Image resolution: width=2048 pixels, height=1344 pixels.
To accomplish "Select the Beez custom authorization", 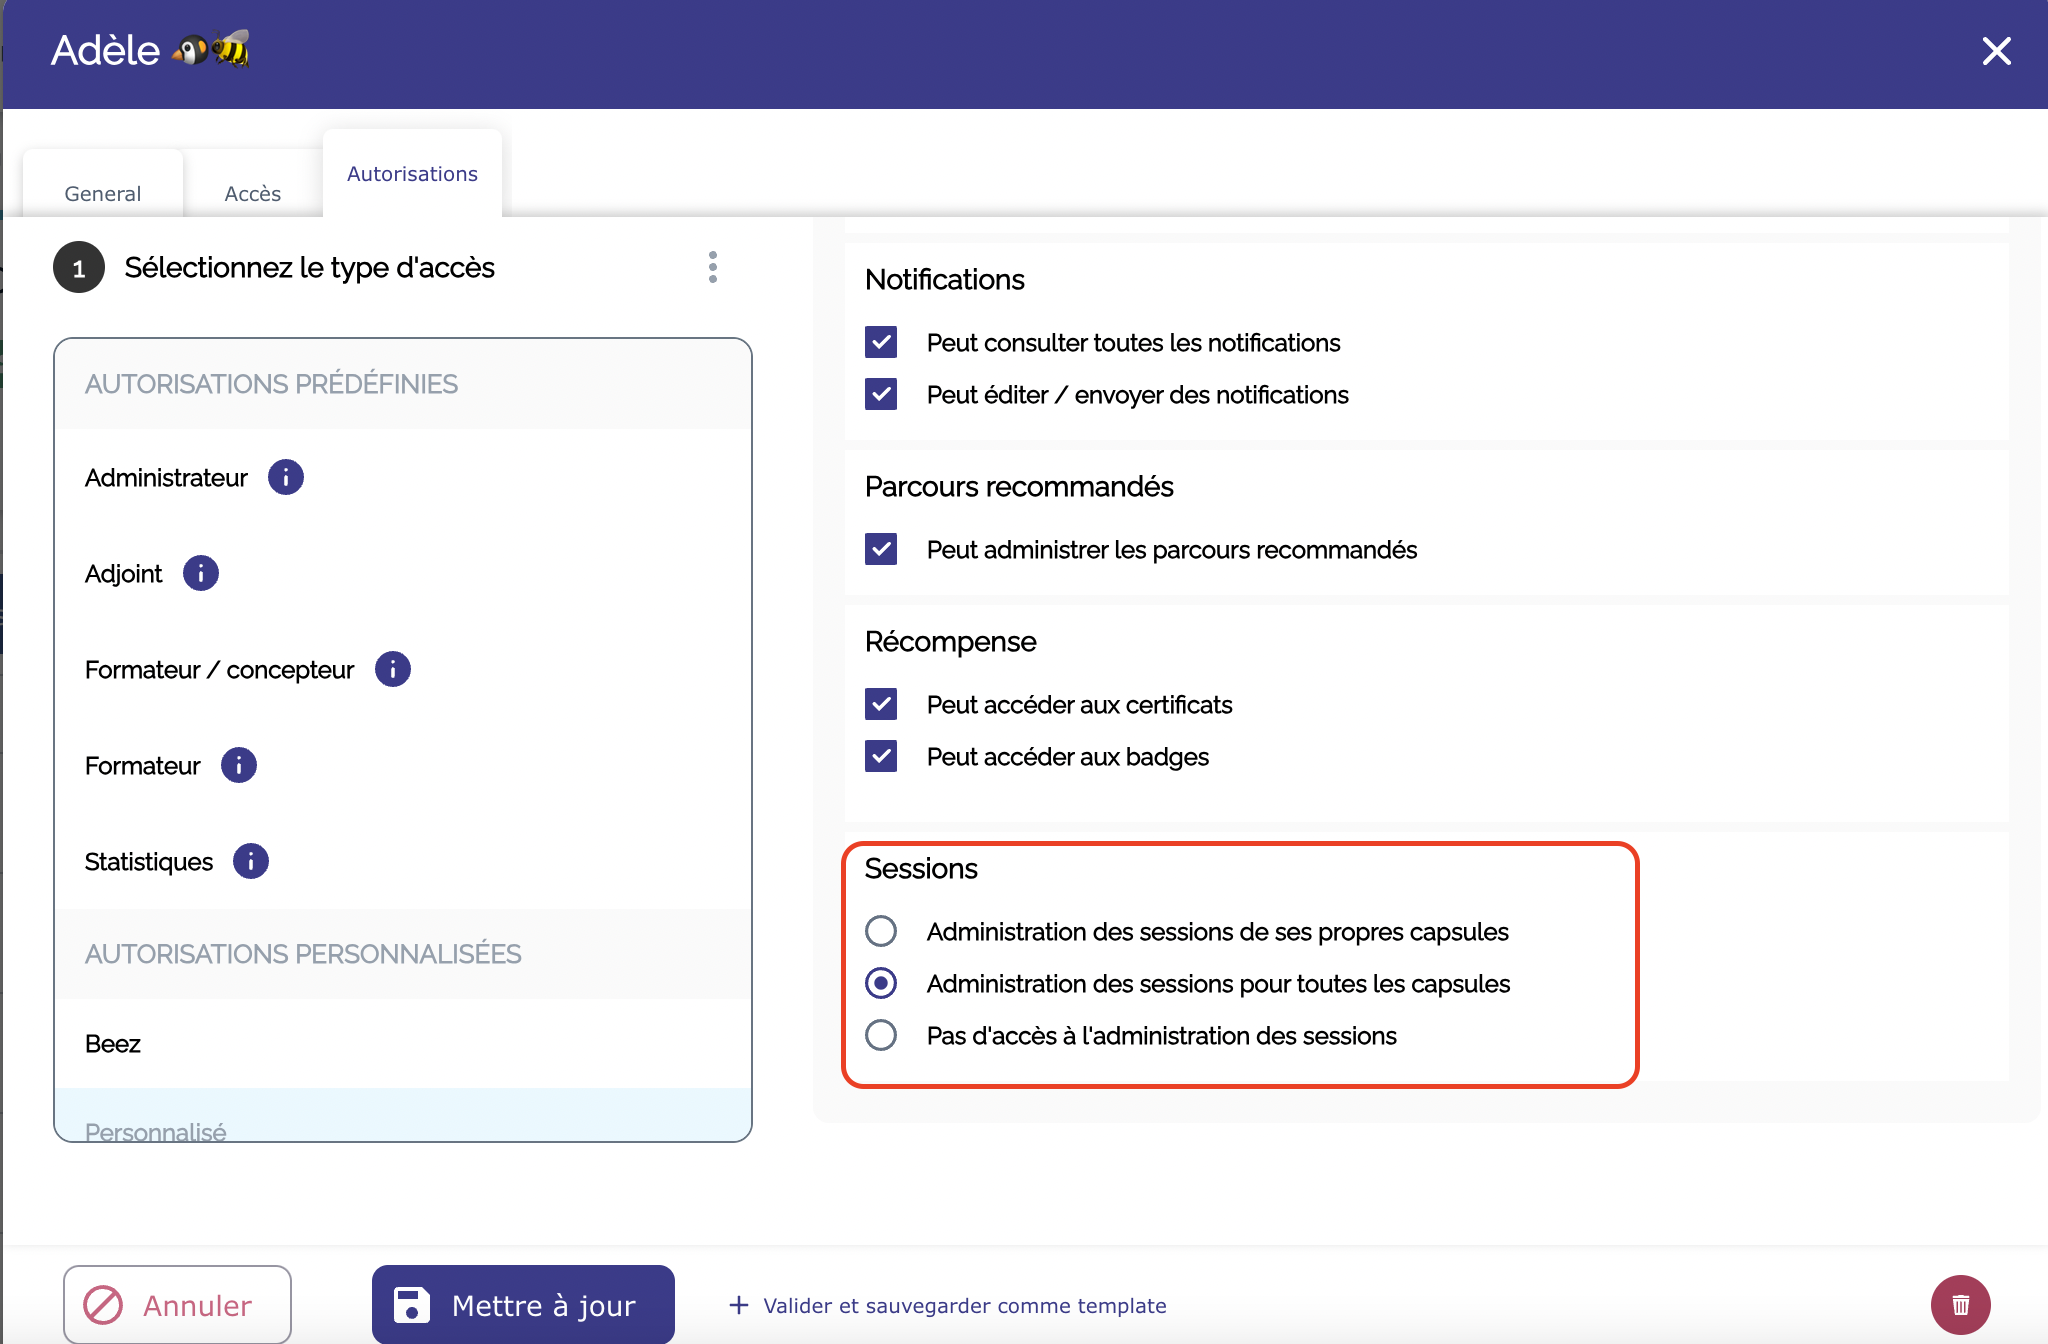I will pyautogui.click(x=113, y=1044).
